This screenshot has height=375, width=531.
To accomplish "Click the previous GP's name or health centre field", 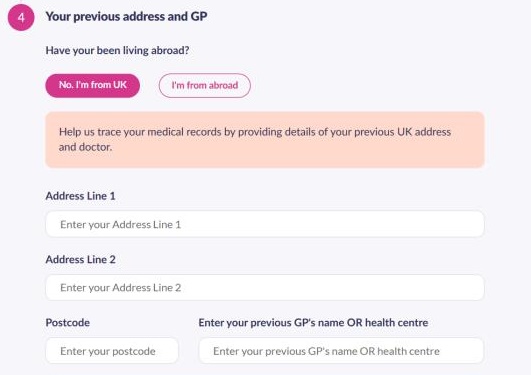I will [341, 351].
